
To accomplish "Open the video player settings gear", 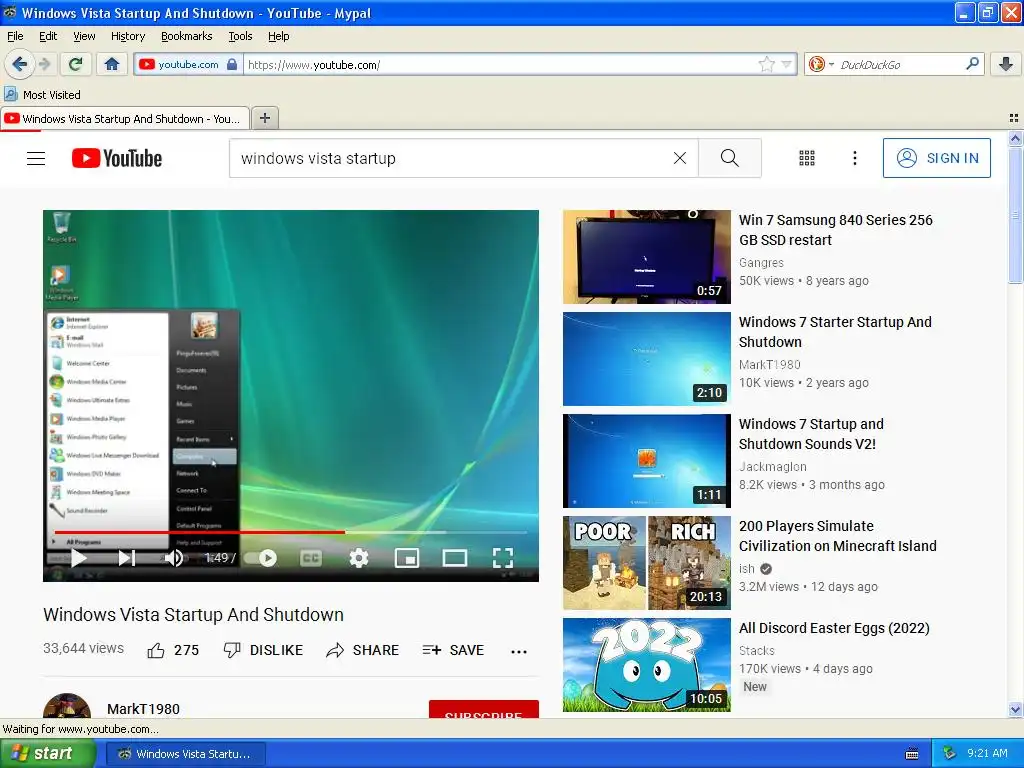I will [359, 558].
